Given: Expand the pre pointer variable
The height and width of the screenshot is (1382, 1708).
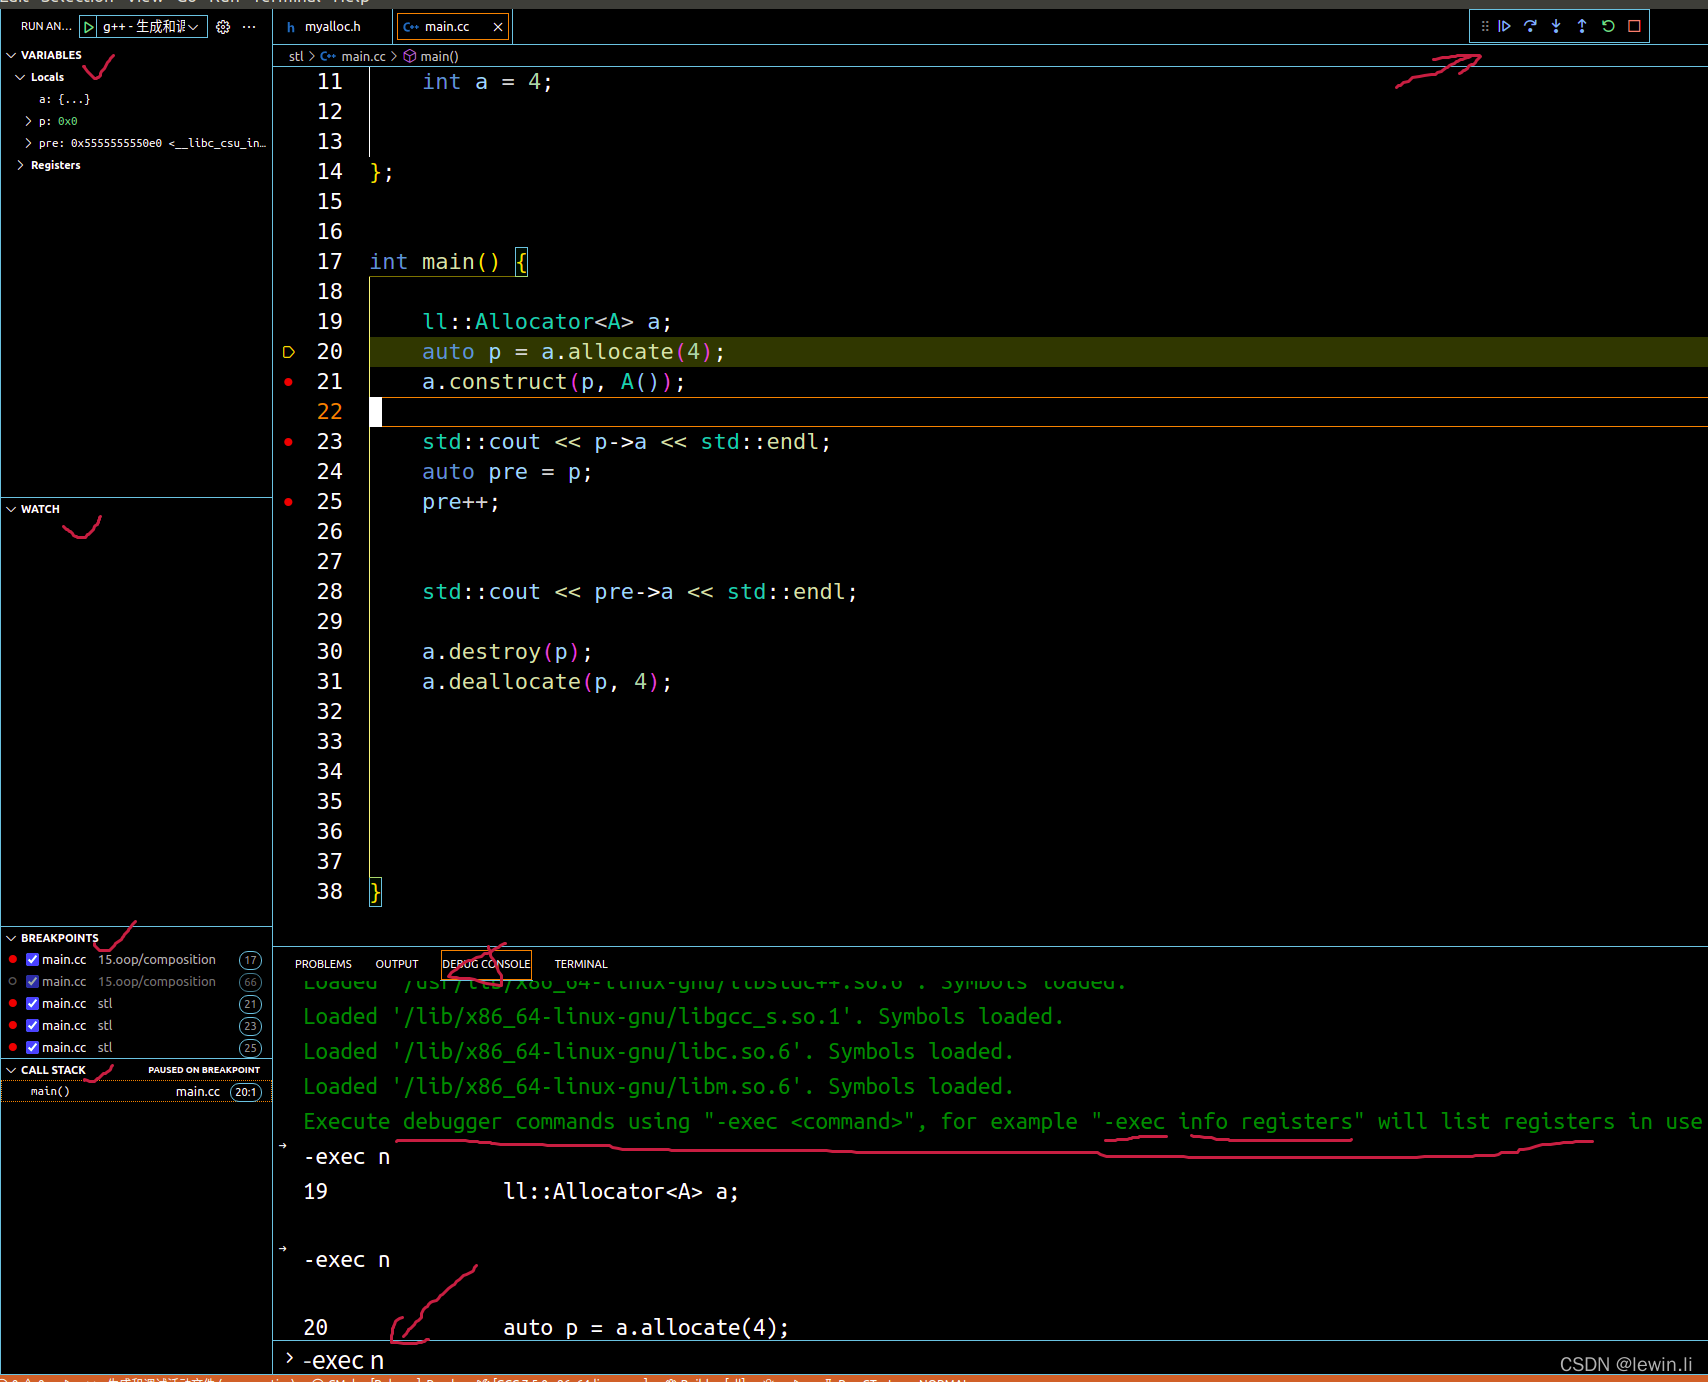Looking at the screenshot, I should point(28,143).
